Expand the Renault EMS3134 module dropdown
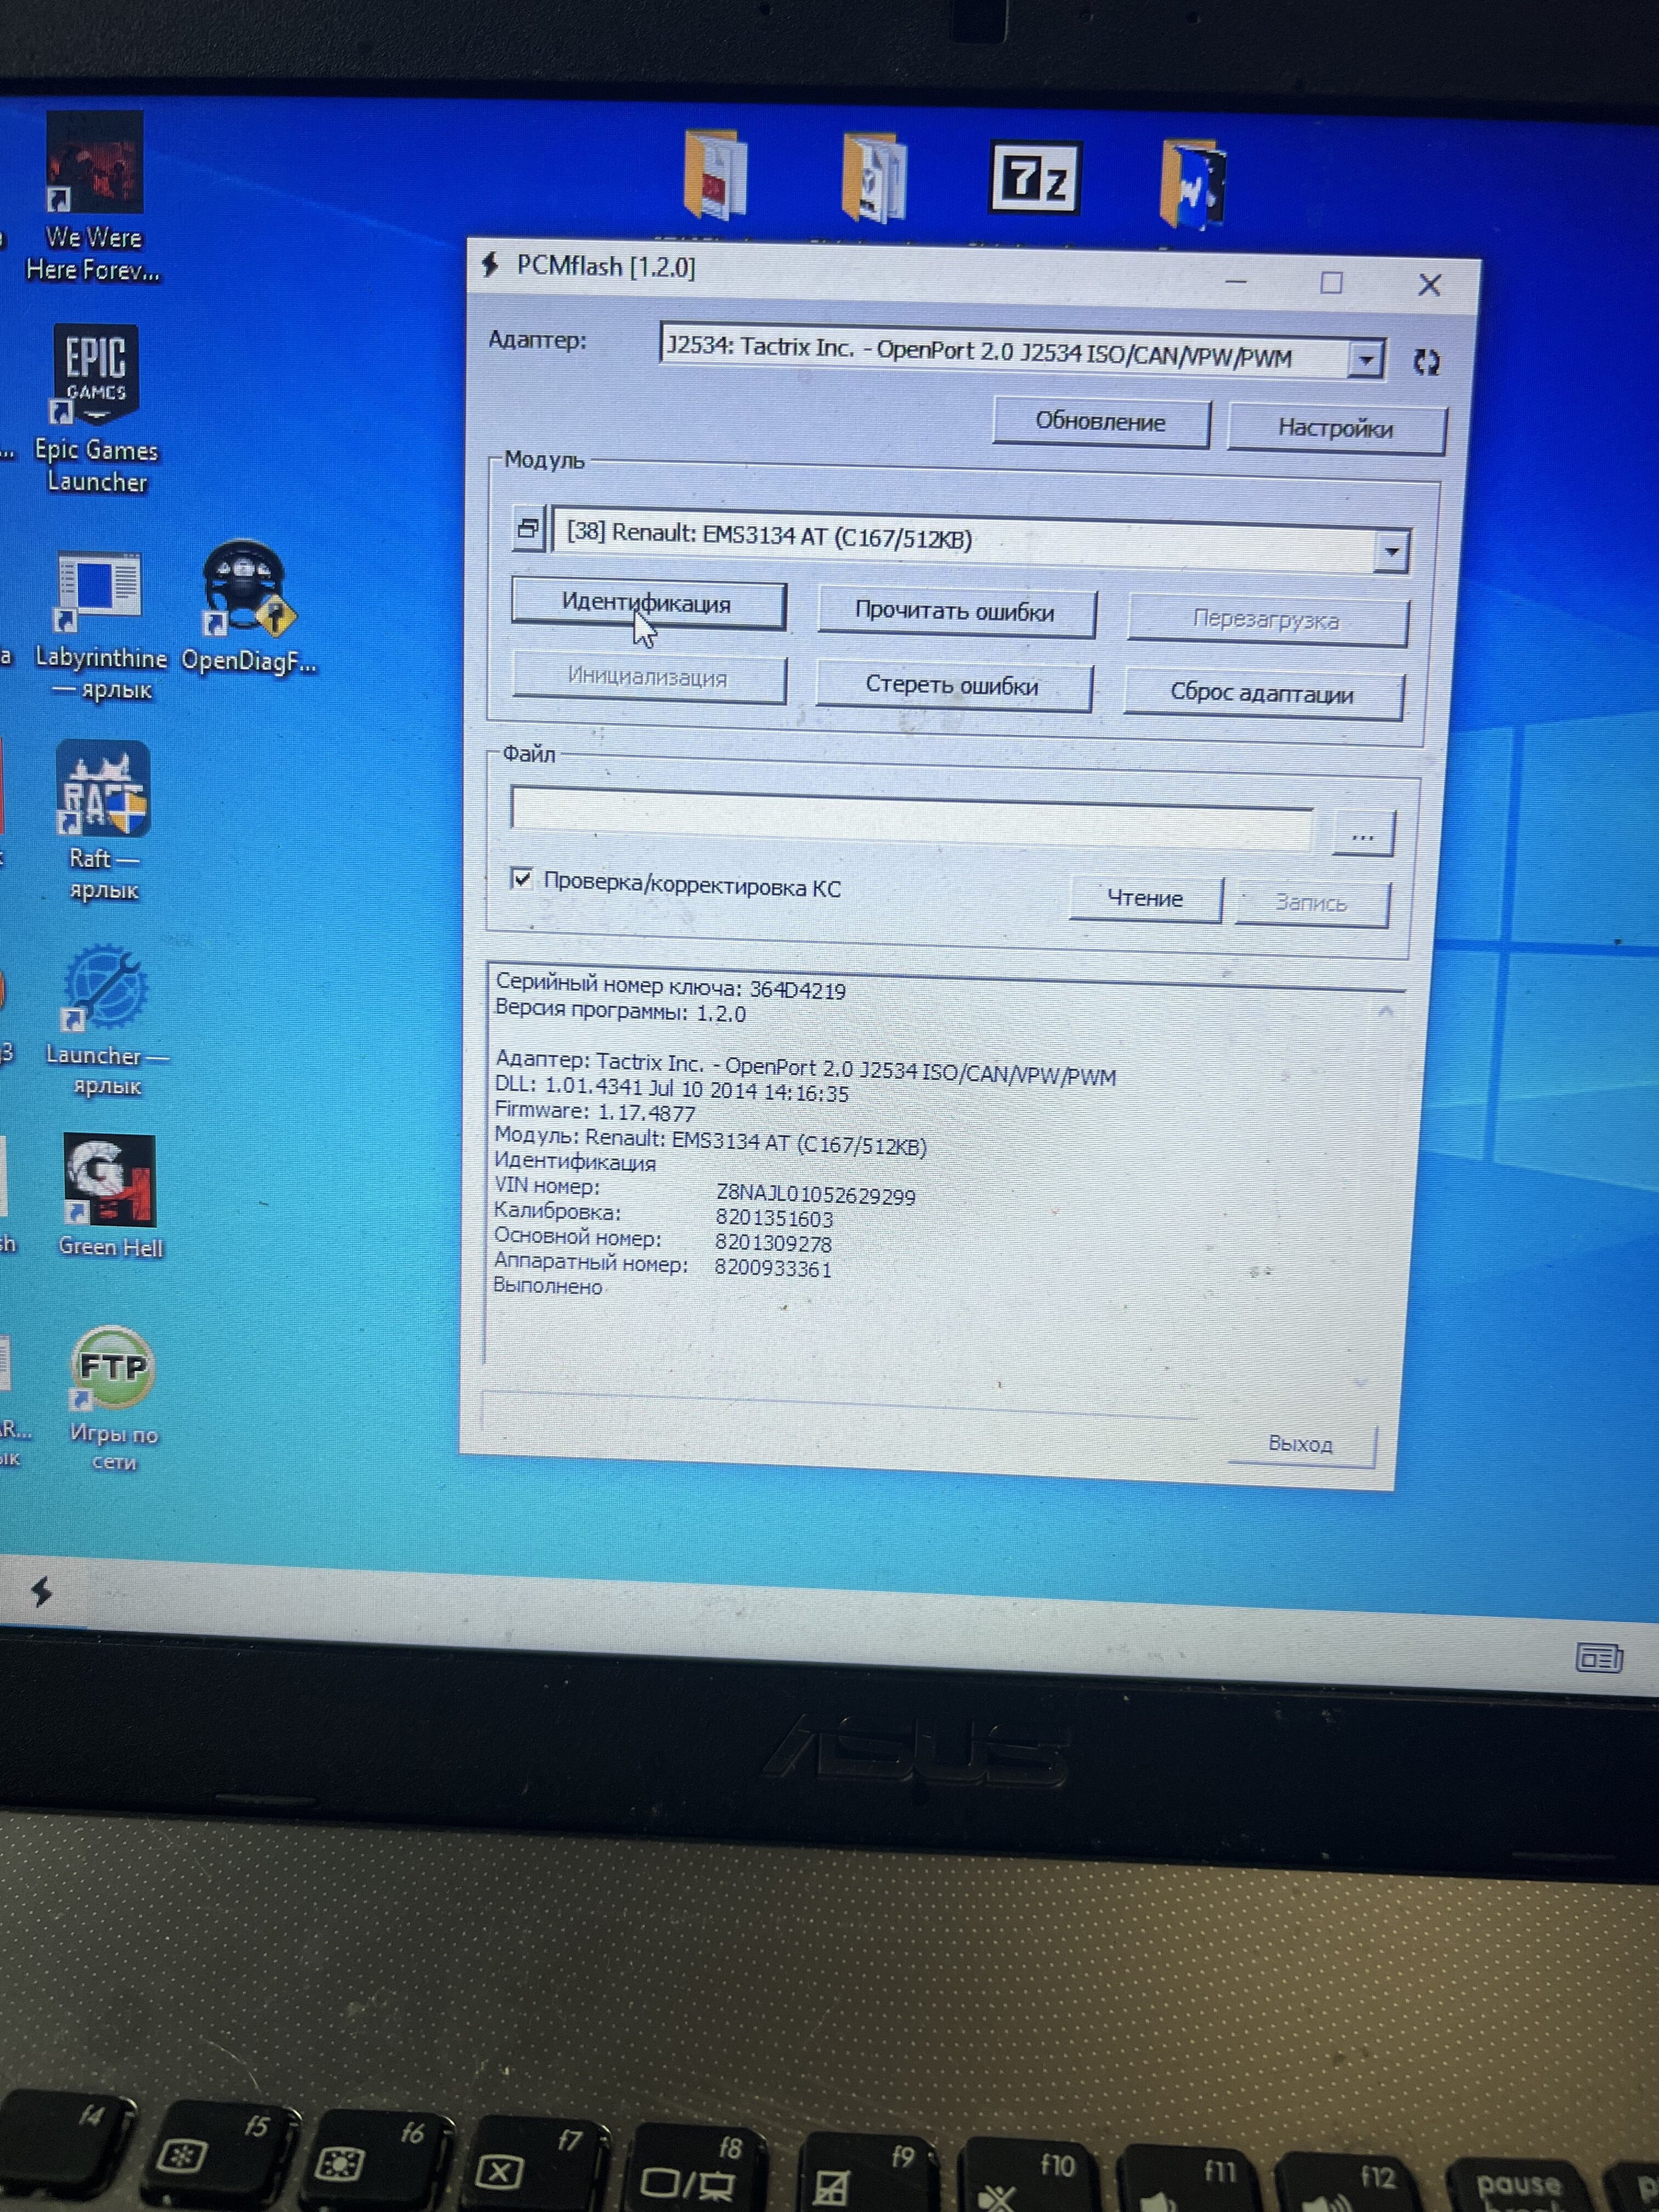 pyautogui.click(x=1391, y=552)
